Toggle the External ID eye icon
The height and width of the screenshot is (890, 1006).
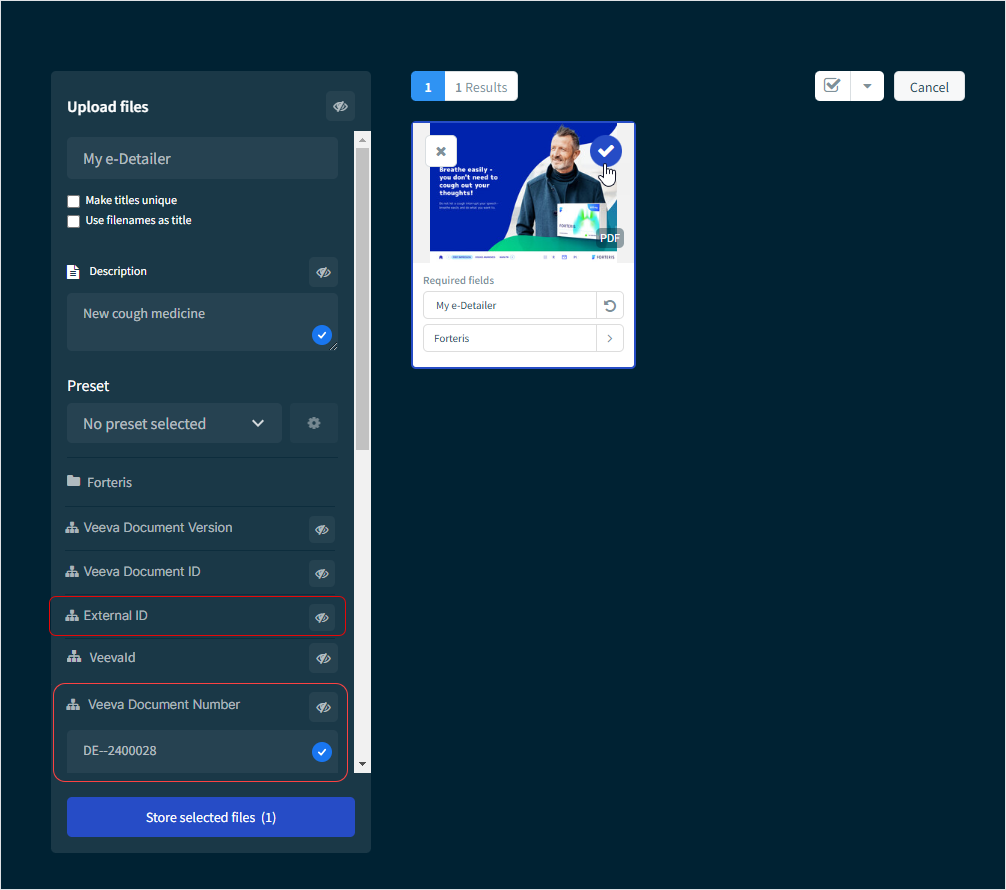[x=322, y=617]
